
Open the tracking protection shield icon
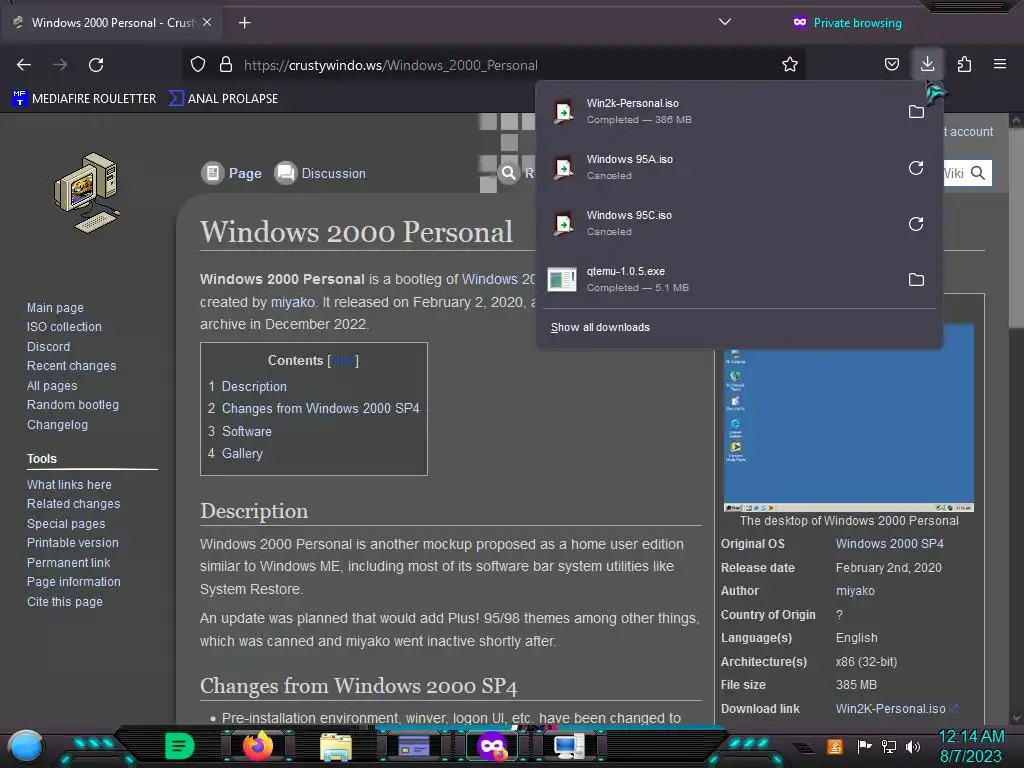click(198, 65)
